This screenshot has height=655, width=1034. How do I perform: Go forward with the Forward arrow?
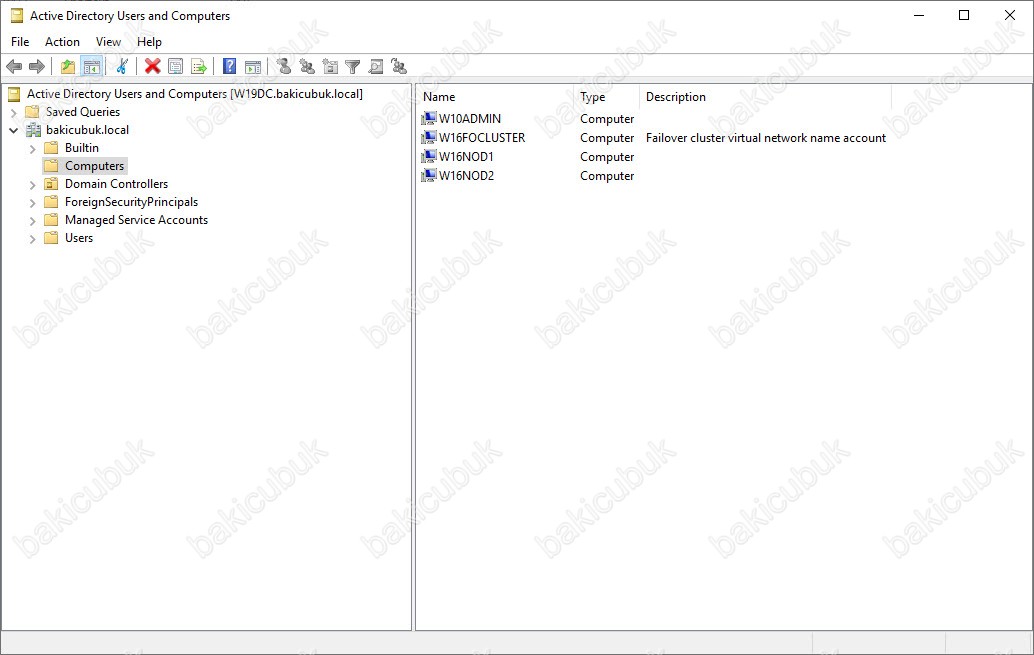point(37,66)
